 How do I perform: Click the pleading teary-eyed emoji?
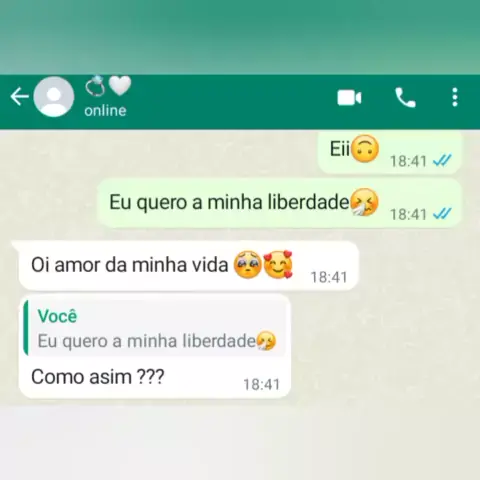point(248,265)
